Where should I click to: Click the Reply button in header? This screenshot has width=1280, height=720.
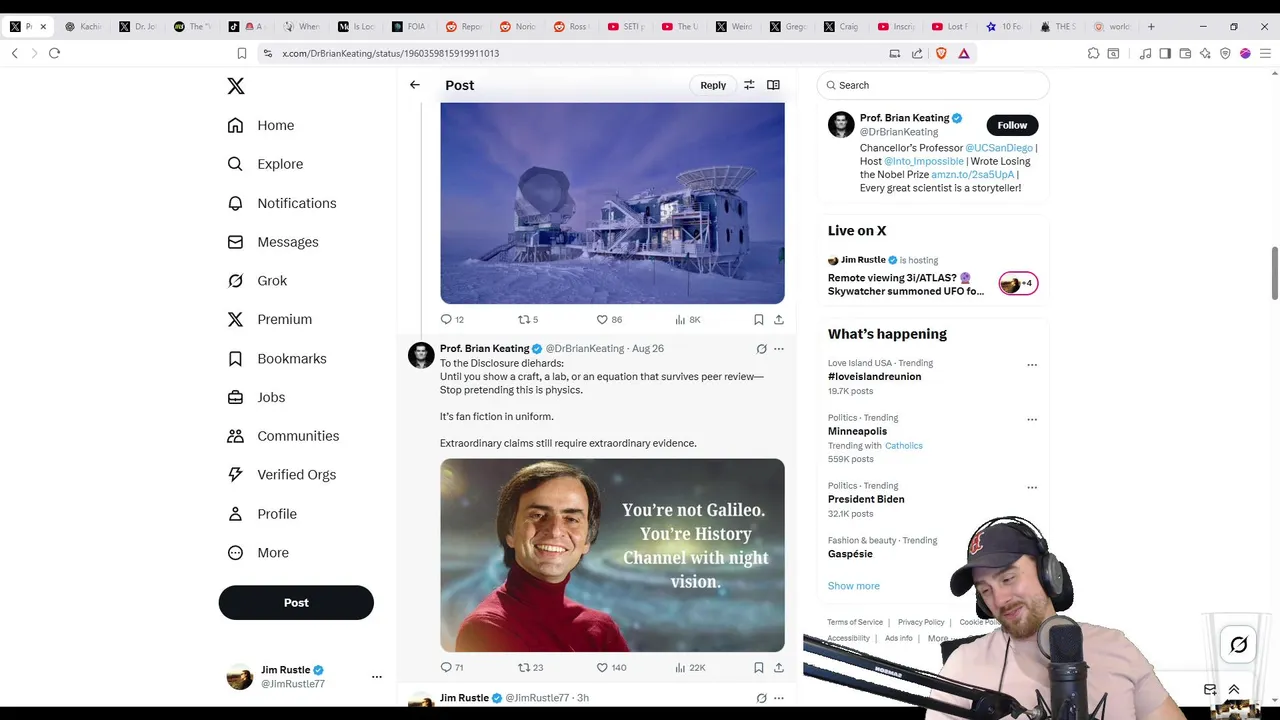(713, 85)
